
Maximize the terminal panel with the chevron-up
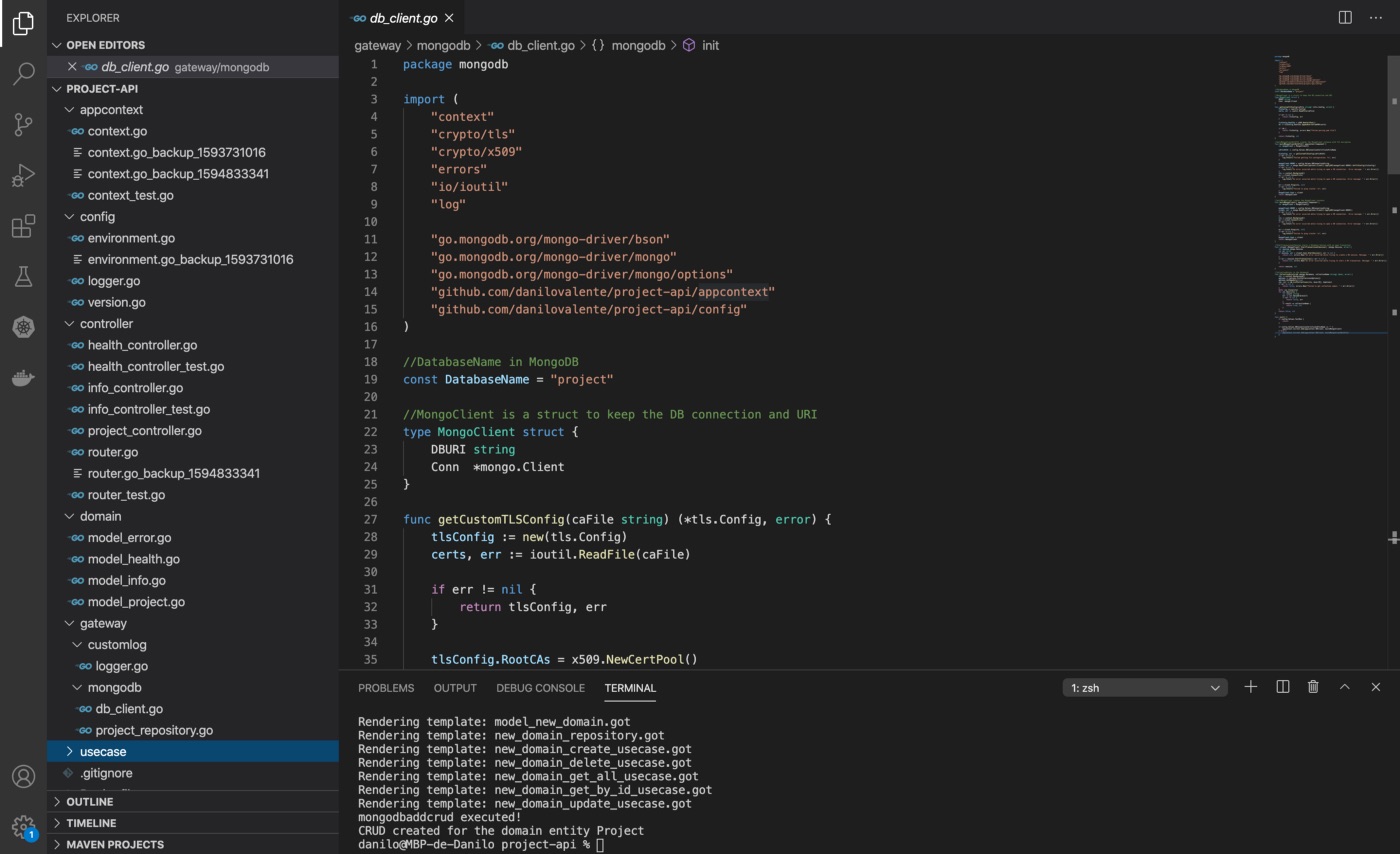tap(1344, 687)
